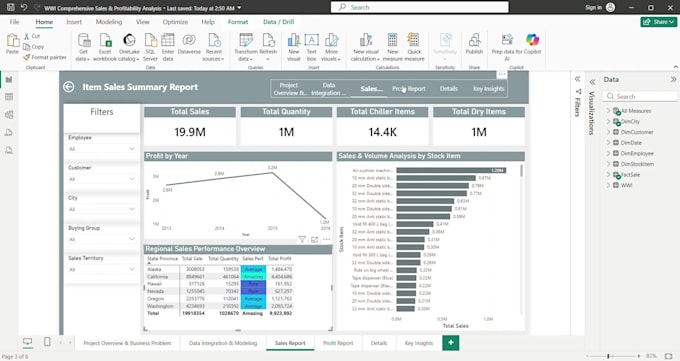Switch to Model view in left sidebar
680x361 pixels.
coord(9,115)
